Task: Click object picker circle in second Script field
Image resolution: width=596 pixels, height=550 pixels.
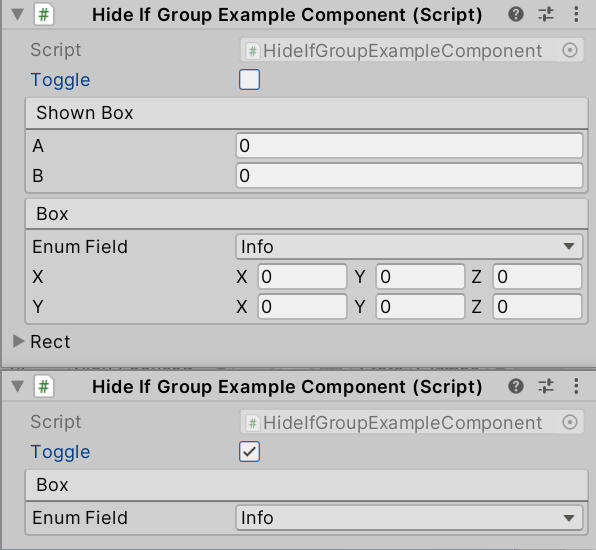Action: [570, 422]
